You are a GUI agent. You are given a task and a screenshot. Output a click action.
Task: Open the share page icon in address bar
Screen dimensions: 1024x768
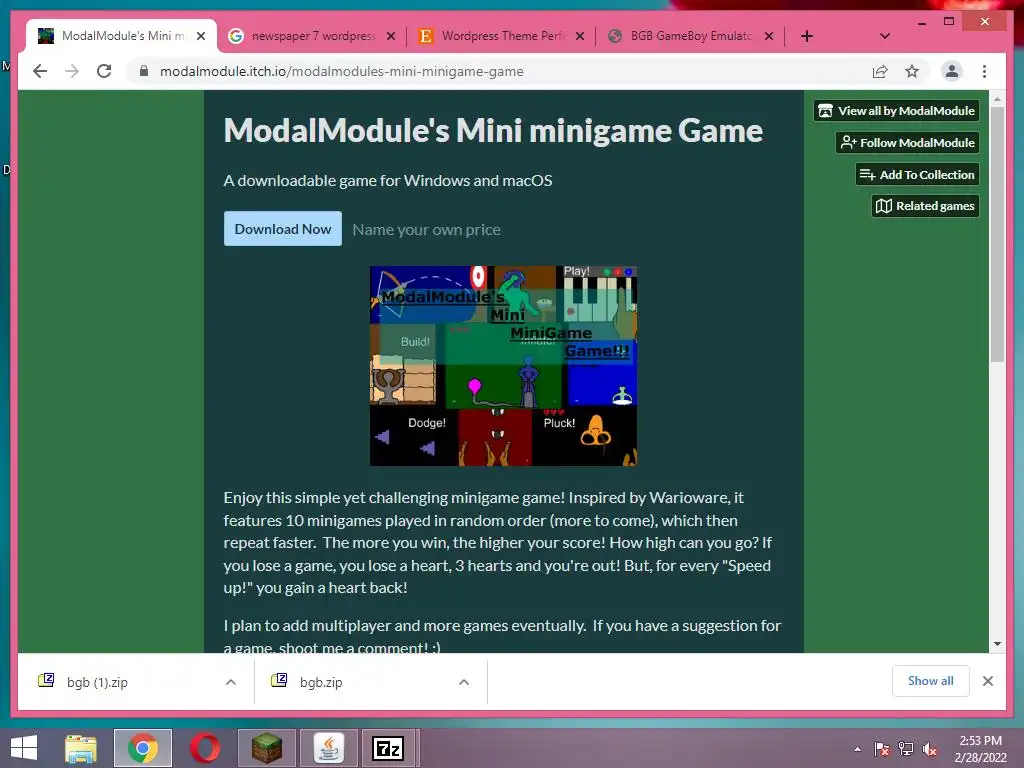880,71
